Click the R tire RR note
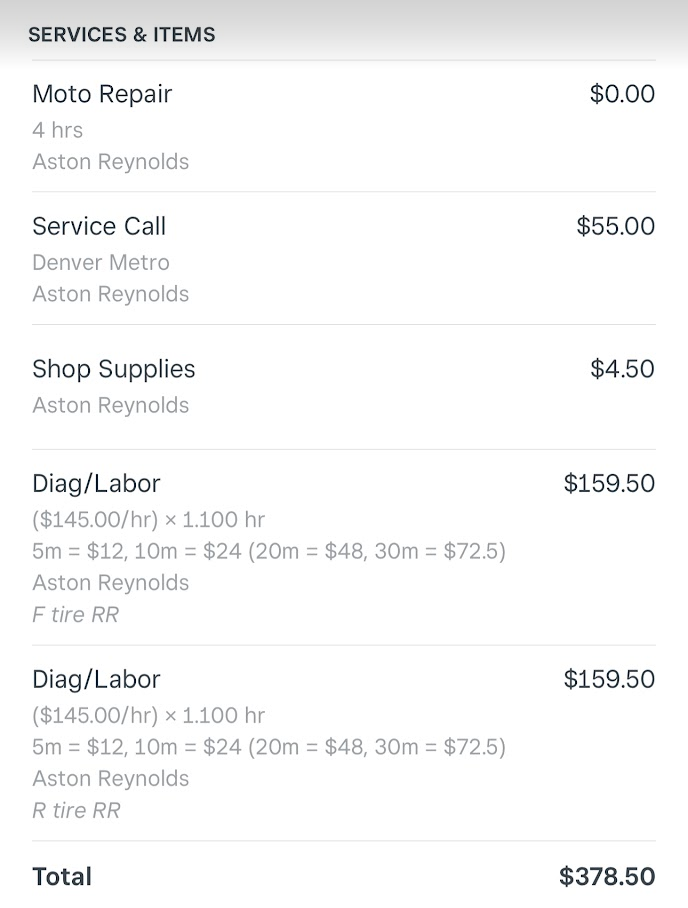 pyautogui.click(x=76, y=810)
